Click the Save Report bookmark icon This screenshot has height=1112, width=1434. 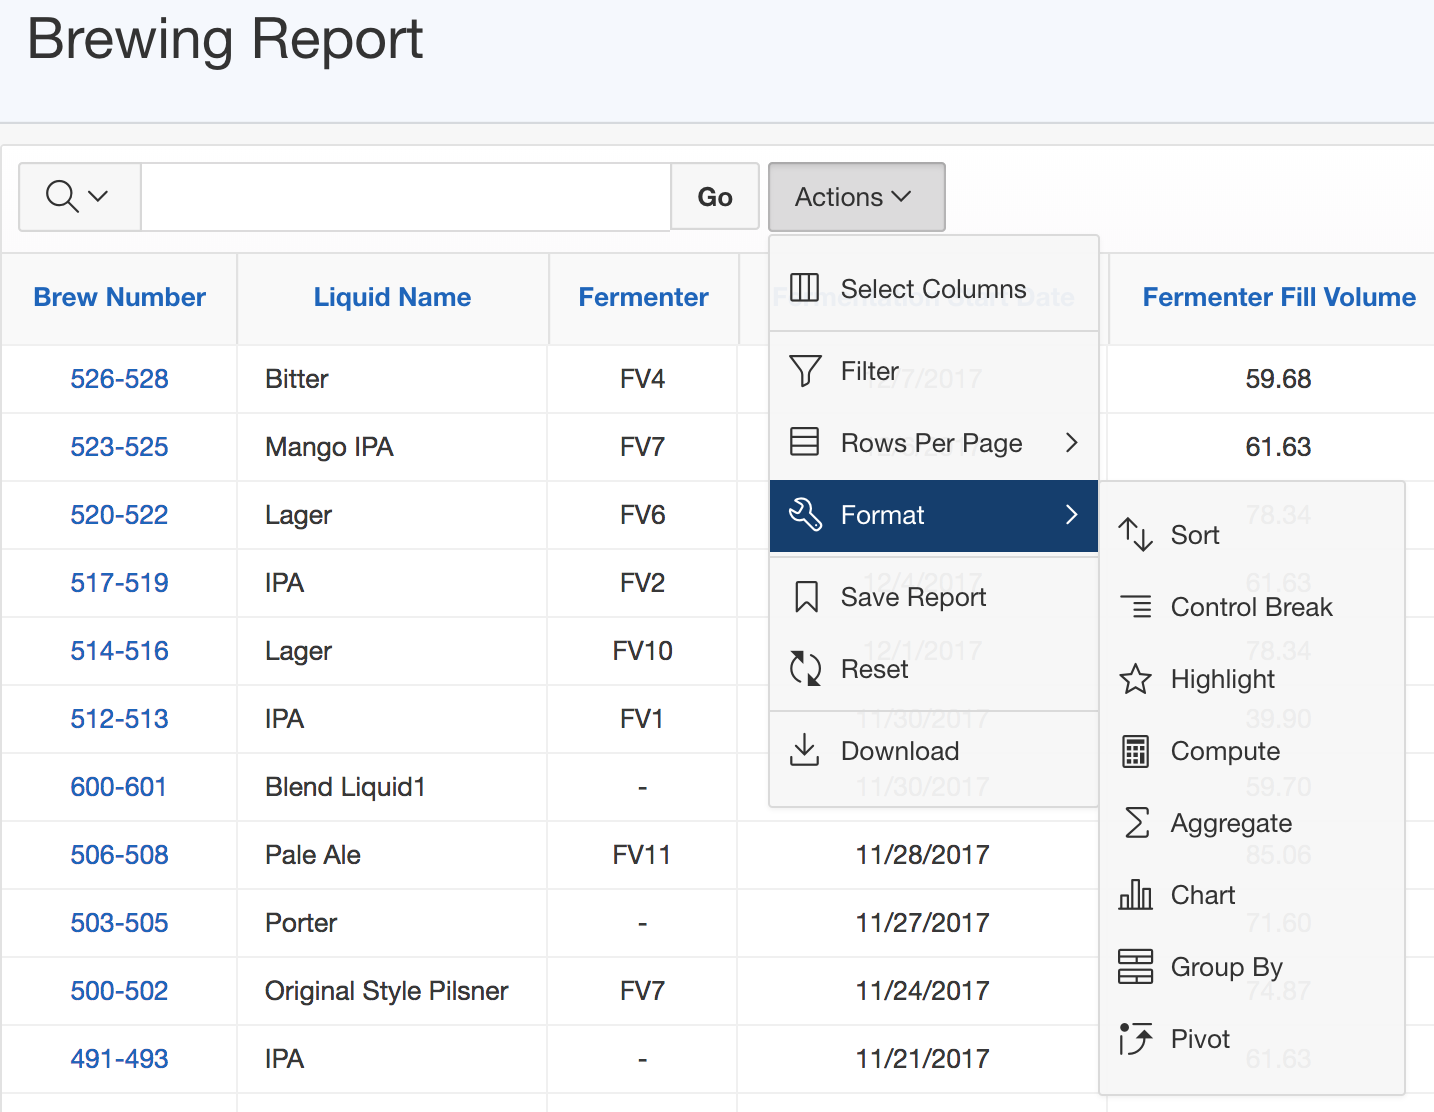pos(805,597)
